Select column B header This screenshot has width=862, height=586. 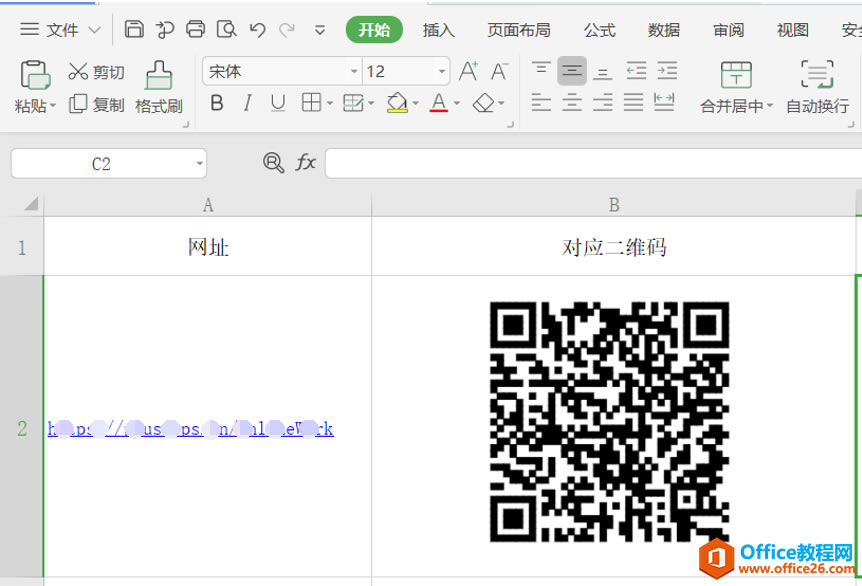coord(614,204)
